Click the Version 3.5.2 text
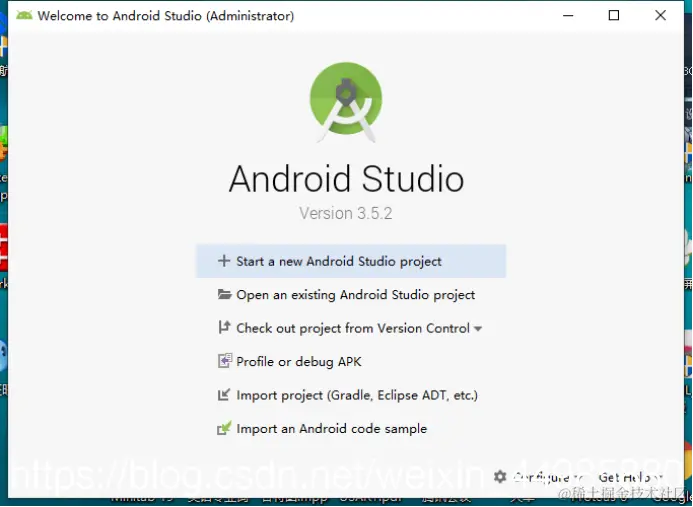This screenshot has width=693, height=507. tap(346, 213)
